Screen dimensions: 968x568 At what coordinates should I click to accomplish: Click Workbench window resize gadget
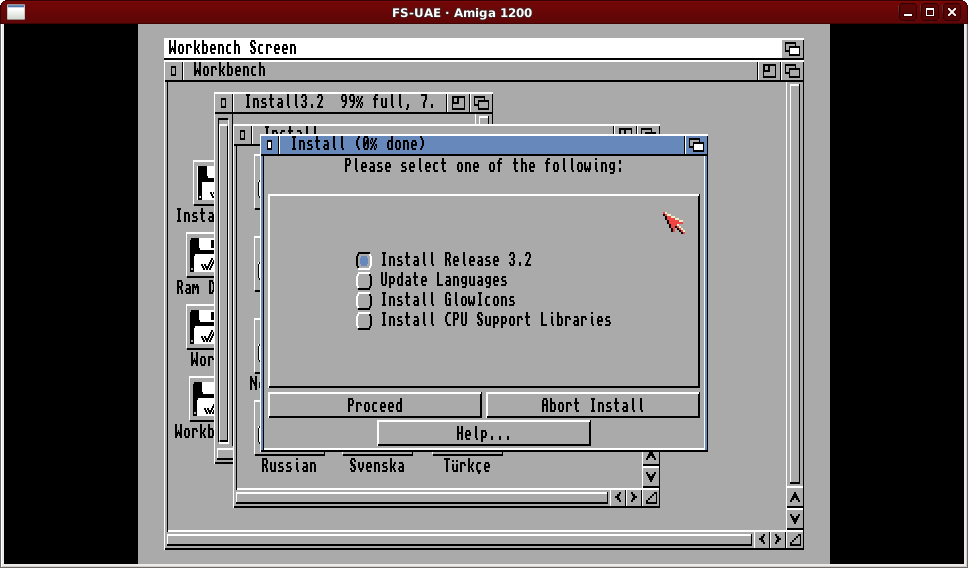(795, 540)
